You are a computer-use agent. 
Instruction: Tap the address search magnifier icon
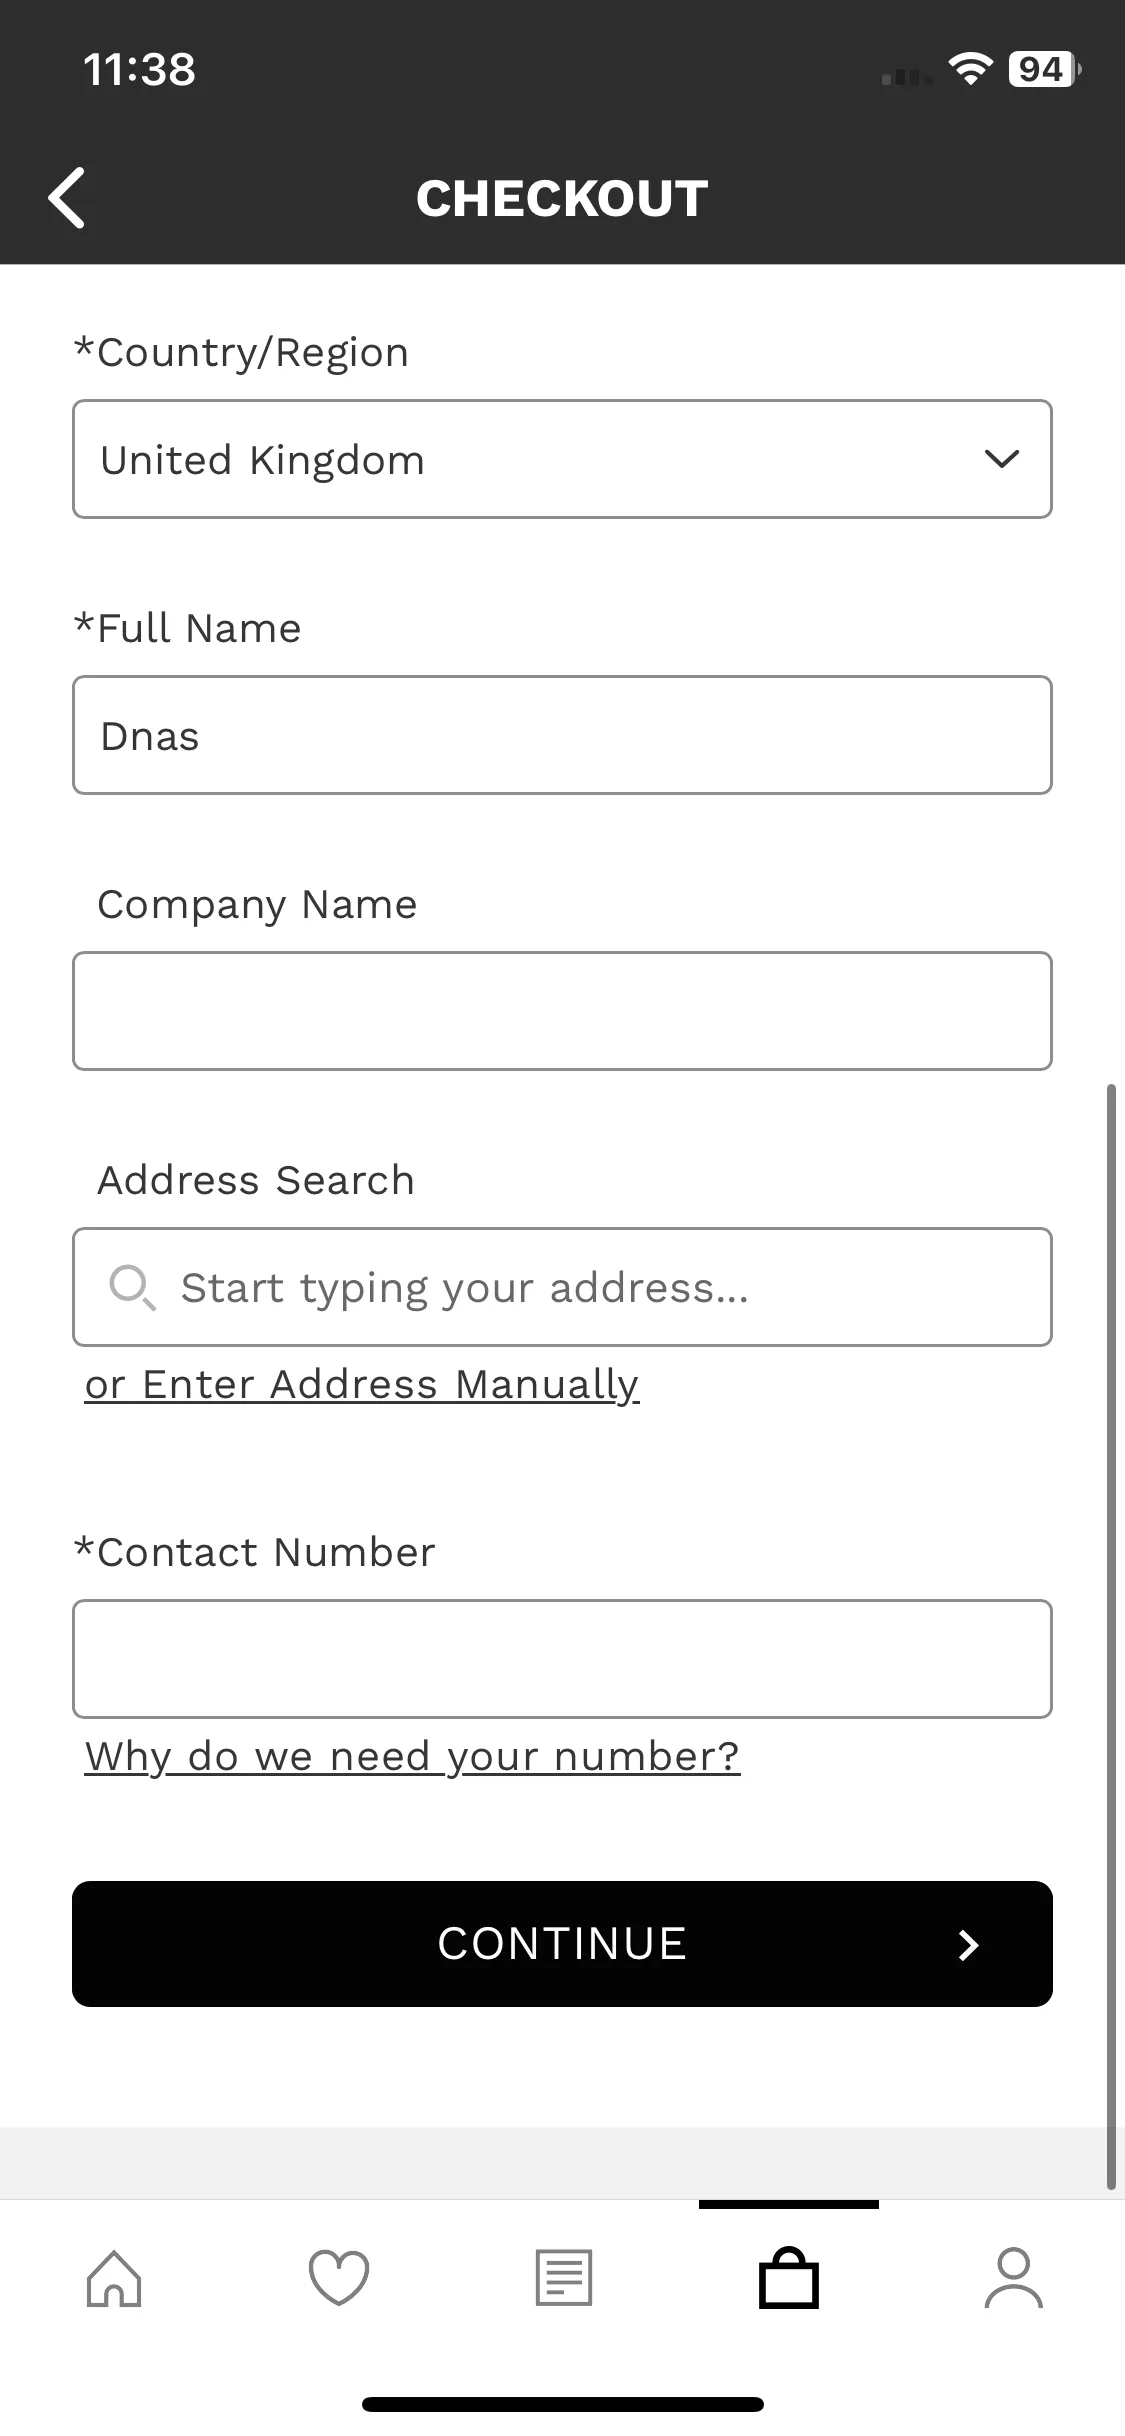132,1287
